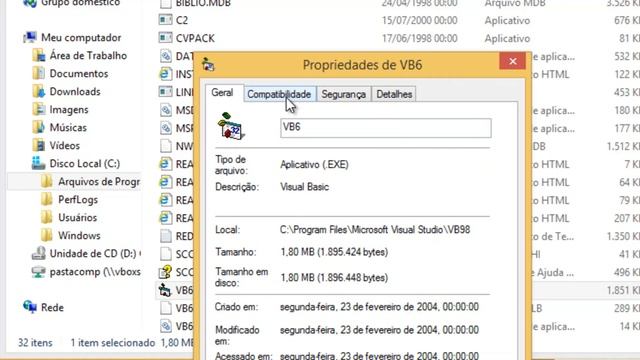640x360 pixels.
Task: Click the Criado em date value
Action: (x=379, y=307)
